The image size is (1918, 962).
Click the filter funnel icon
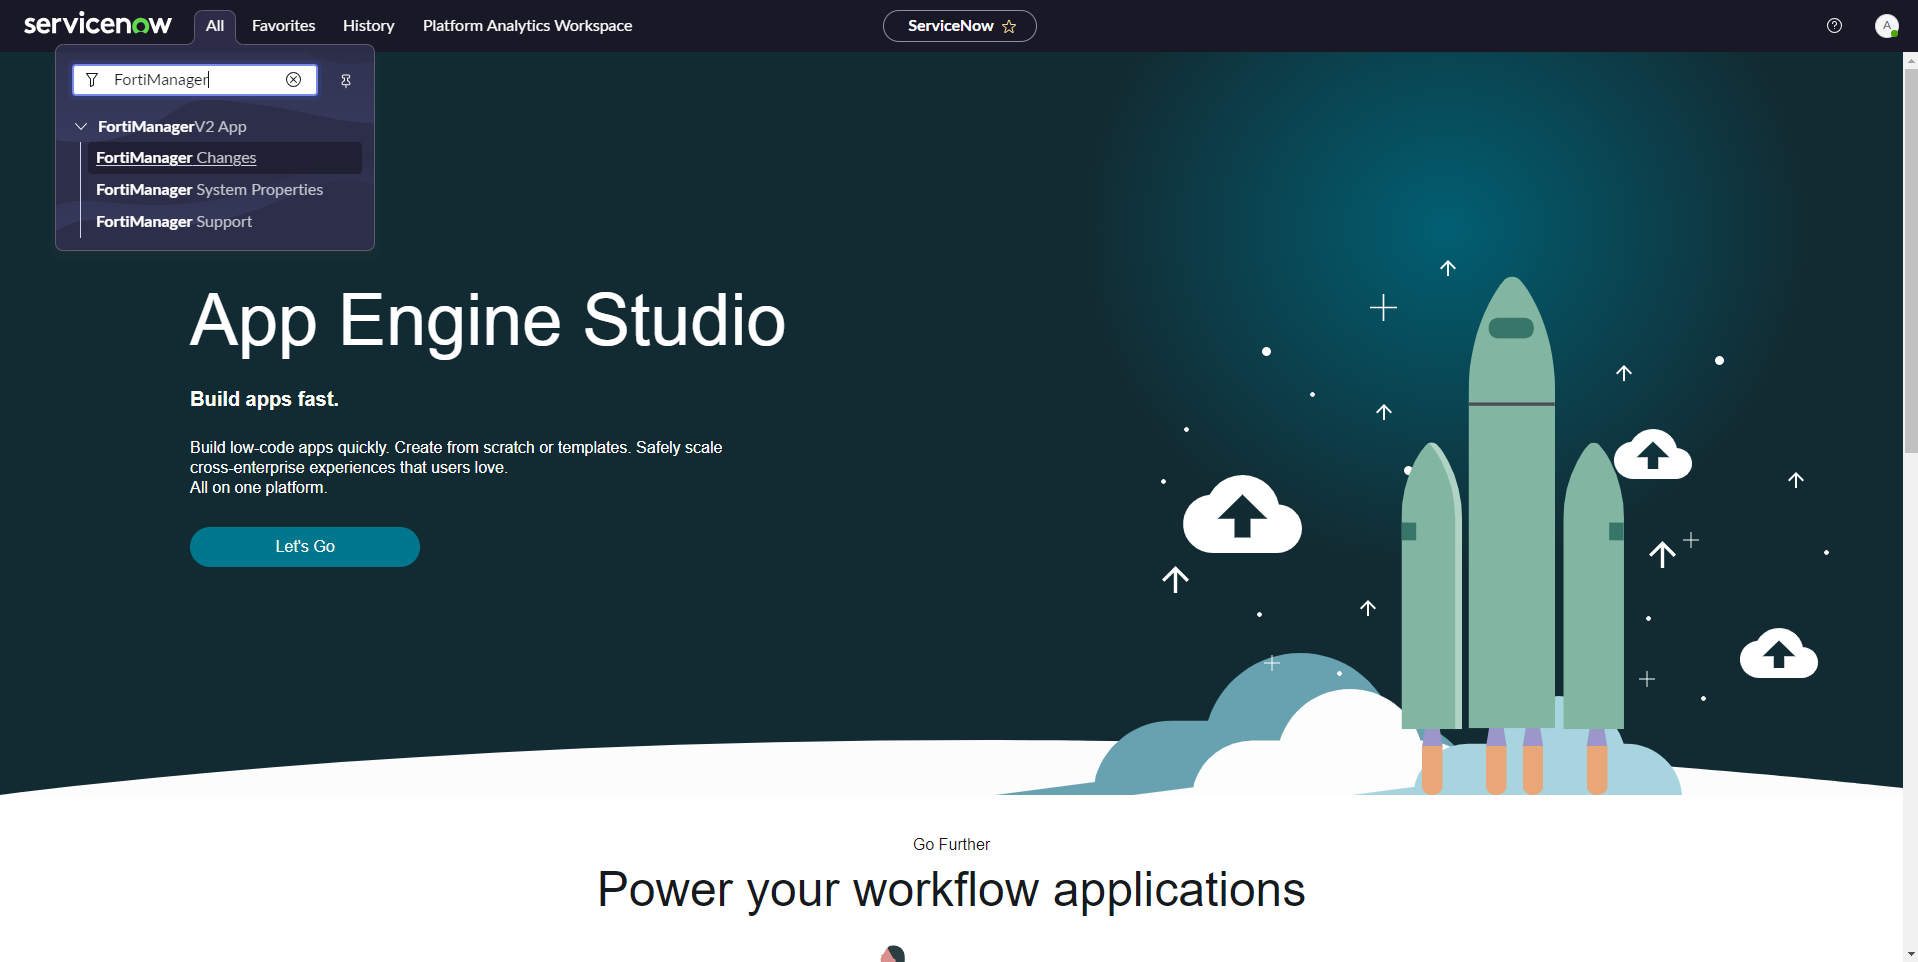click(x=92, y=80)
